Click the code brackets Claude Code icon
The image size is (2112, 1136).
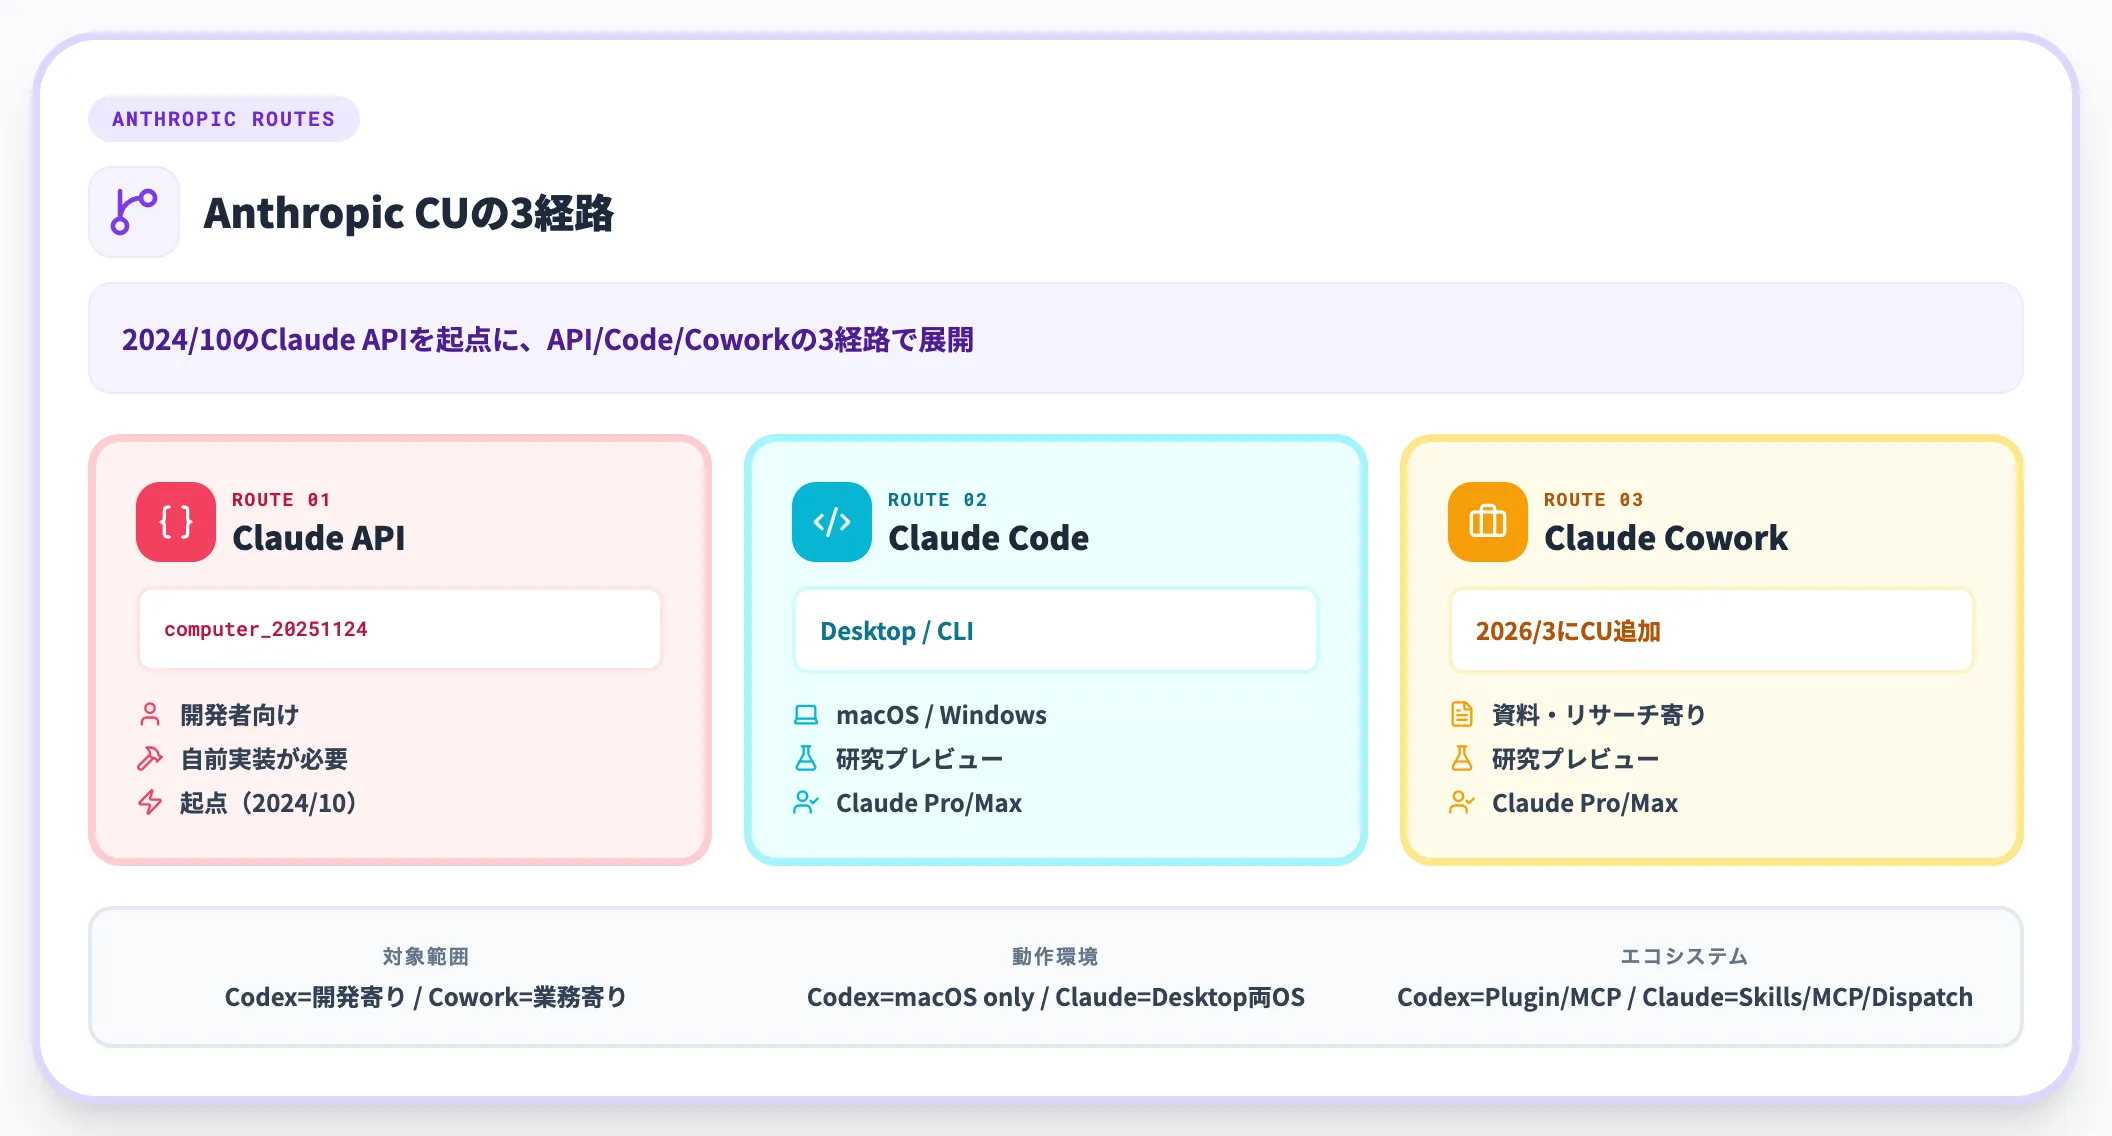point(832,522)
